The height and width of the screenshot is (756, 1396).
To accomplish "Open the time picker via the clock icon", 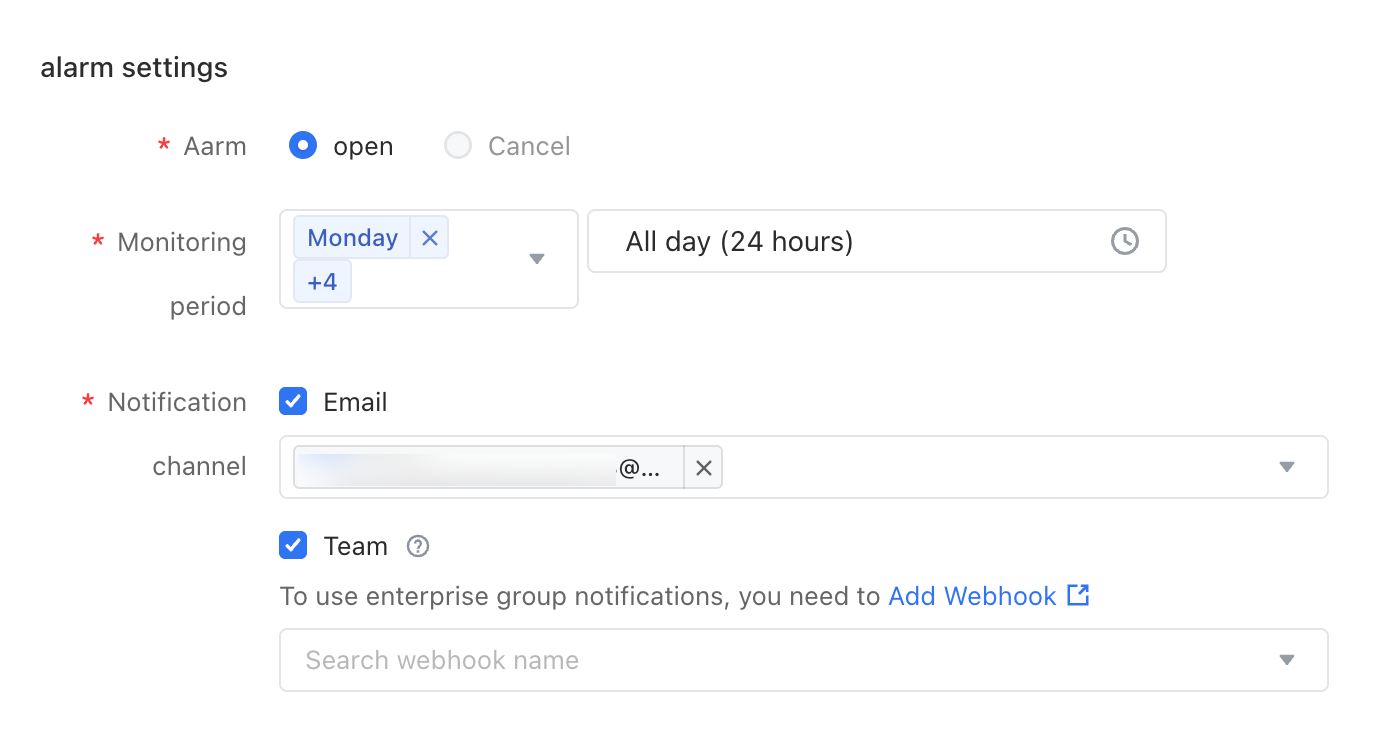I will pyautogui.click(x=1125, y=241).
